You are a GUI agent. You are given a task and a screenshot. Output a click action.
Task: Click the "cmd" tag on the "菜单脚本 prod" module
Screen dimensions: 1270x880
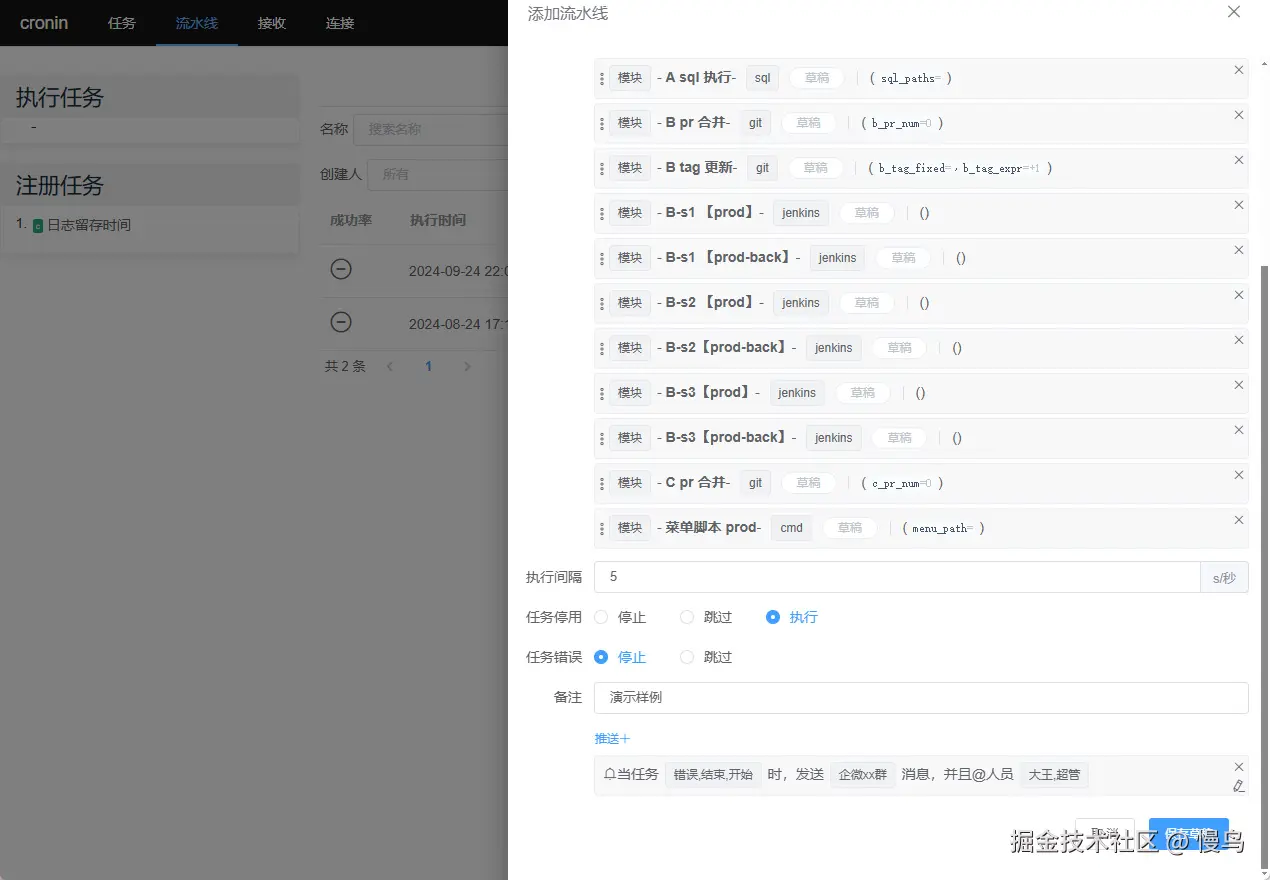click(x=791, y=527)
